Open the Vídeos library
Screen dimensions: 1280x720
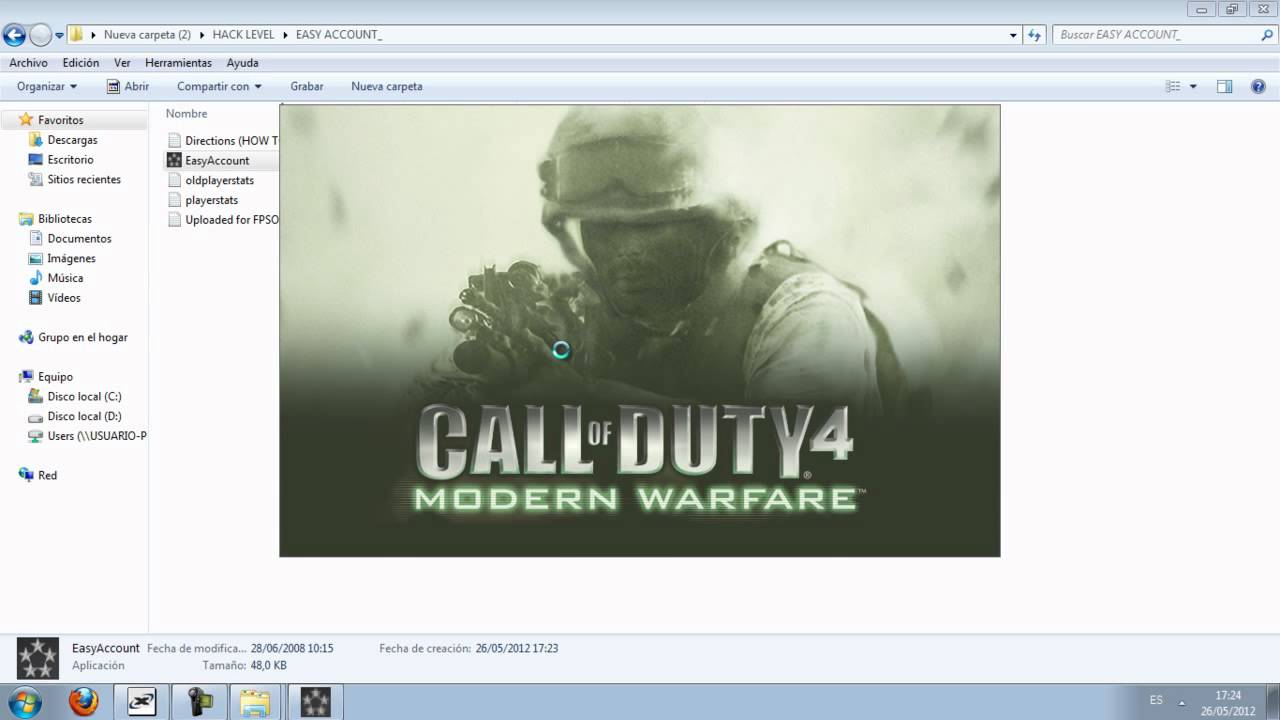[64, 298]
